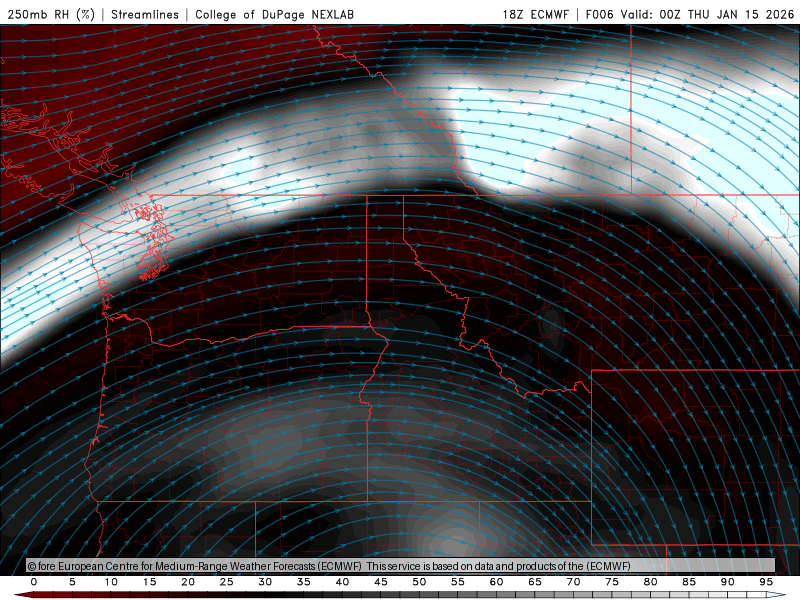Click the '45' color scale label
The height and width of the screenshot is (600, 800).
click(381, 582)
